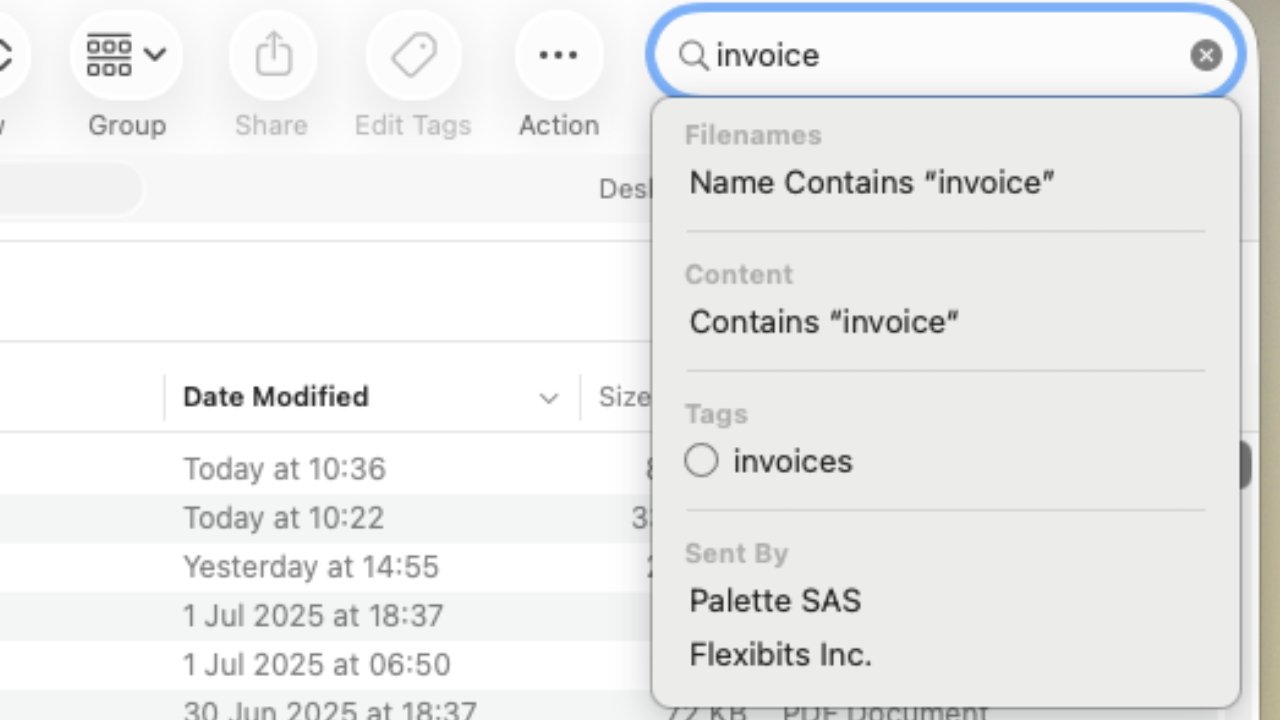
Task: Select the row modified 1 Jul 2025 at 06:50
Action: point(325,665)
